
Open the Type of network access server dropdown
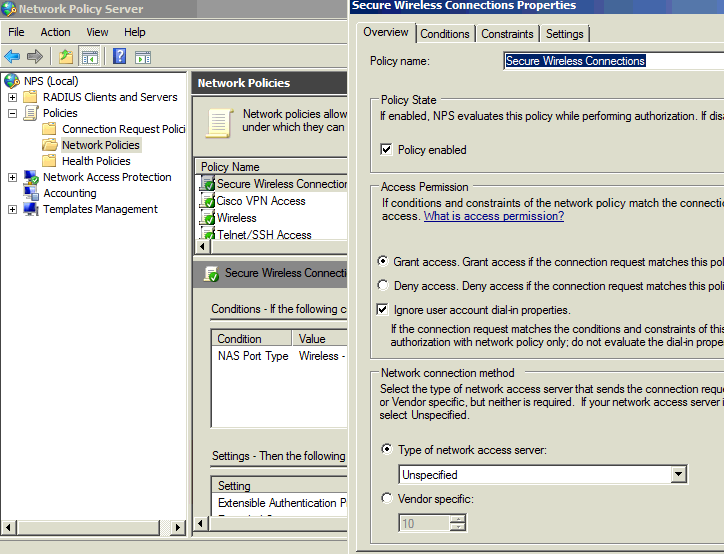[679, 475]
